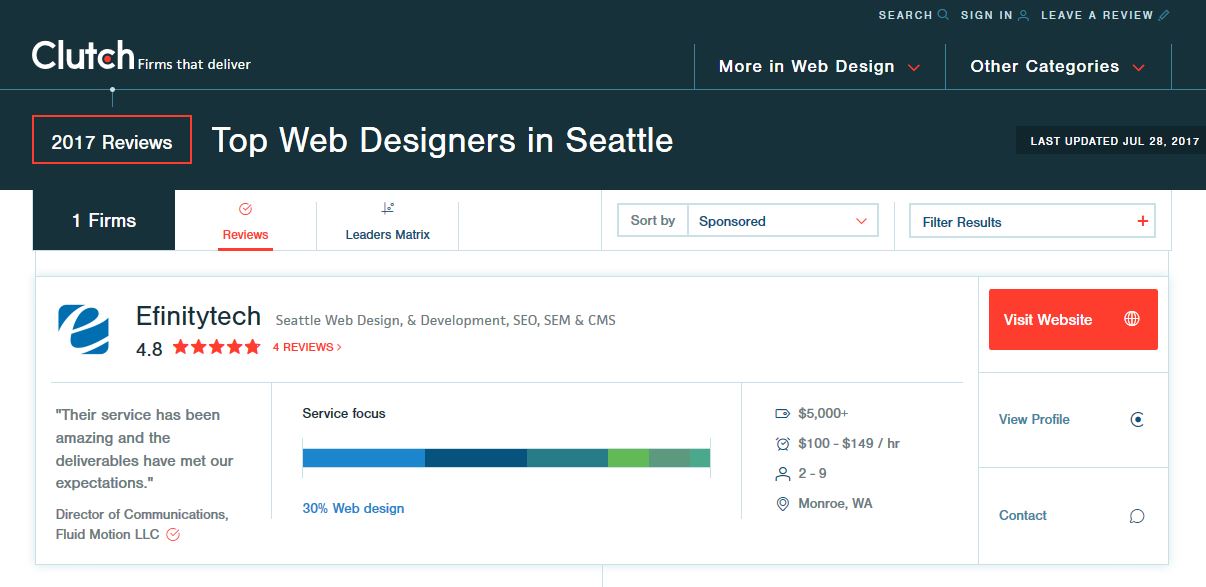Image resolution: width=1206 pixels, height=587 pixels.
Task: Click the $100 - $149 / hr text
Action: point(849,443)
